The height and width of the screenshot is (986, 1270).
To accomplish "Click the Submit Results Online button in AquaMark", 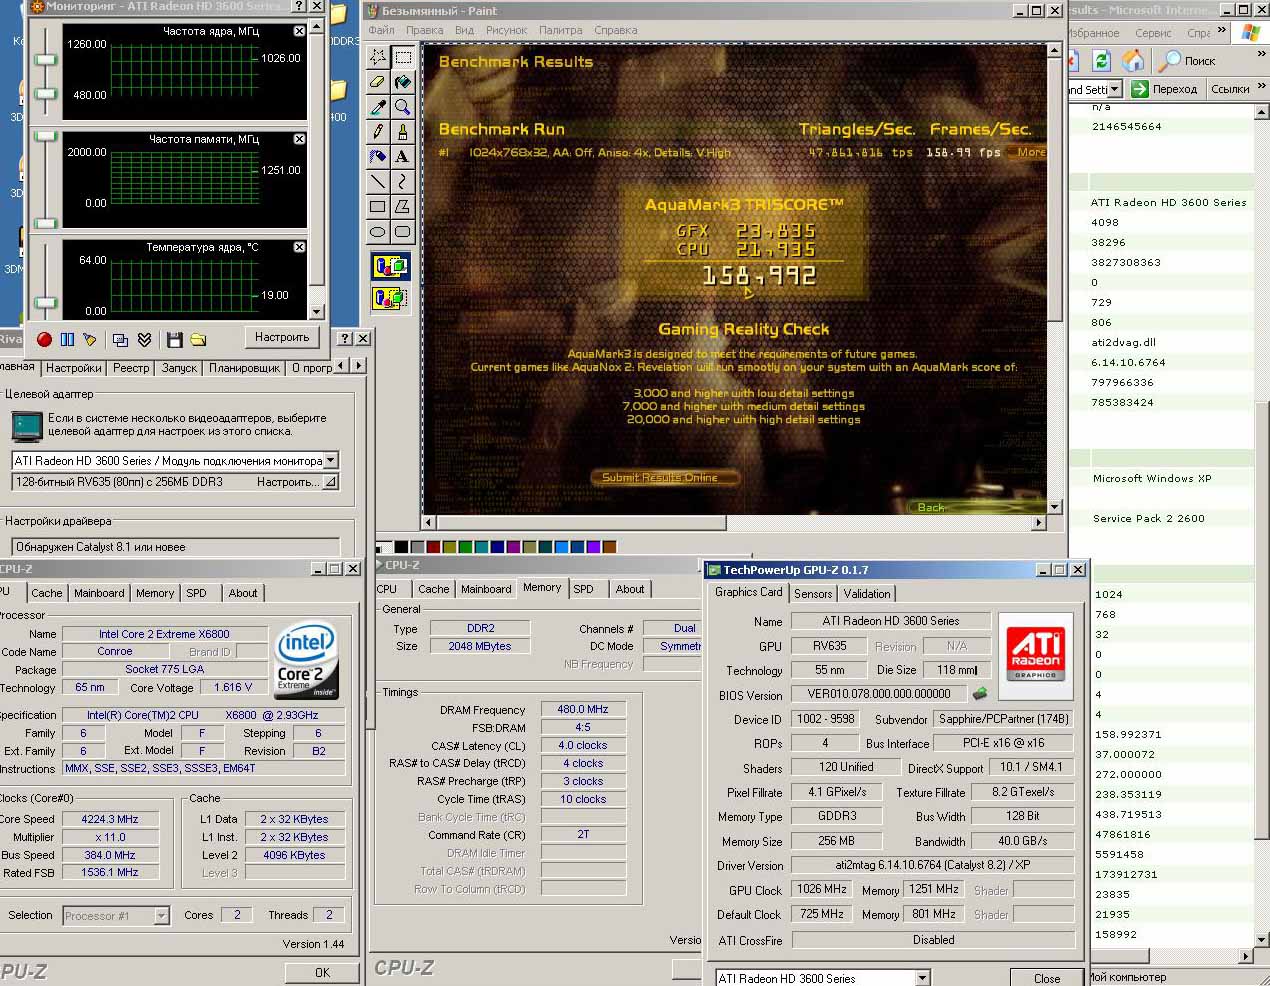I will [665, 478].
